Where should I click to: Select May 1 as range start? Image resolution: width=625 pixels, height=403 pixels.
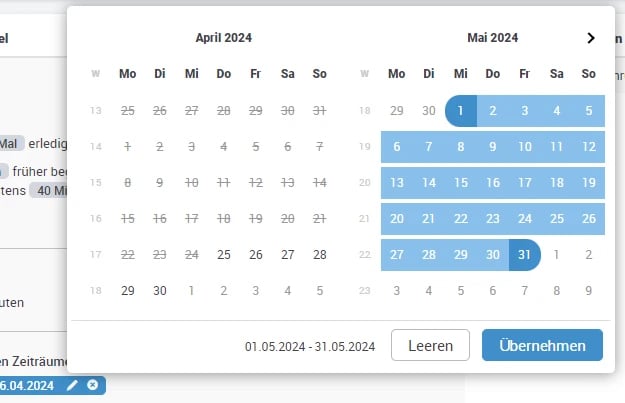461,111
